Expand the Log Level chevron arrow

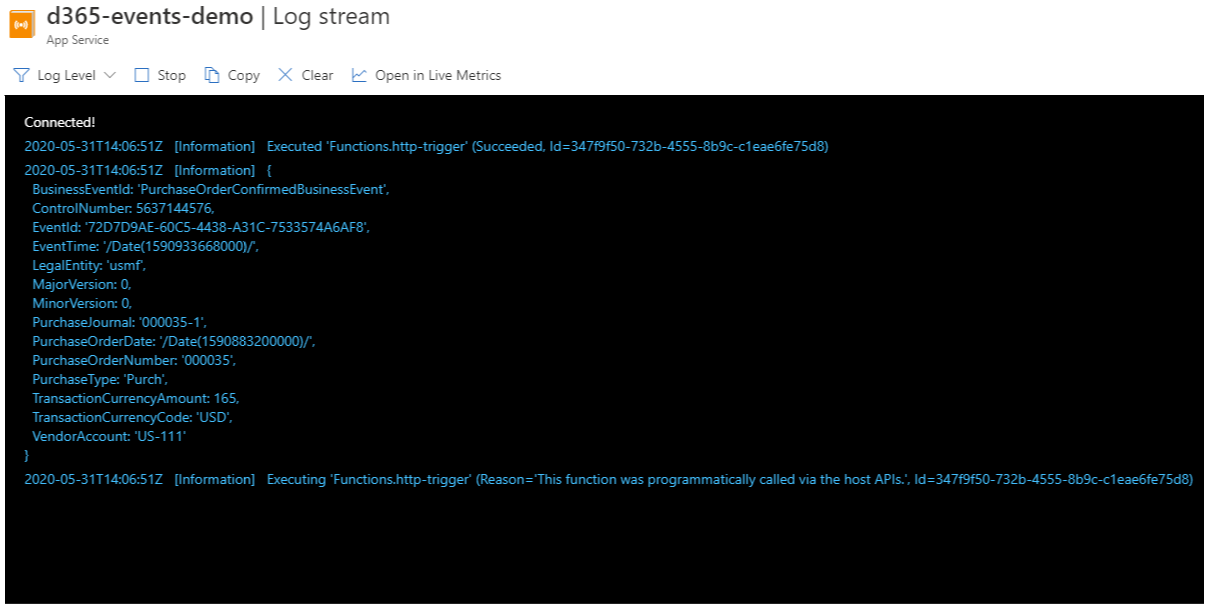(x=110, y=75)
